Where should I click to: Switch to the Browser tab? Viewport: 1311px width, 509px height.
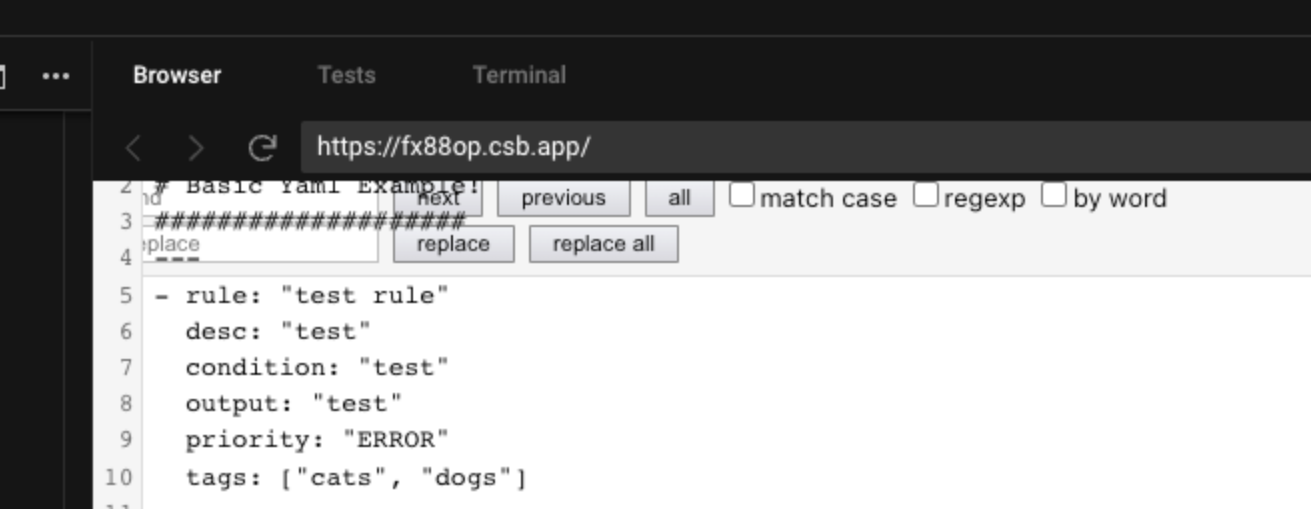point(177,75)
